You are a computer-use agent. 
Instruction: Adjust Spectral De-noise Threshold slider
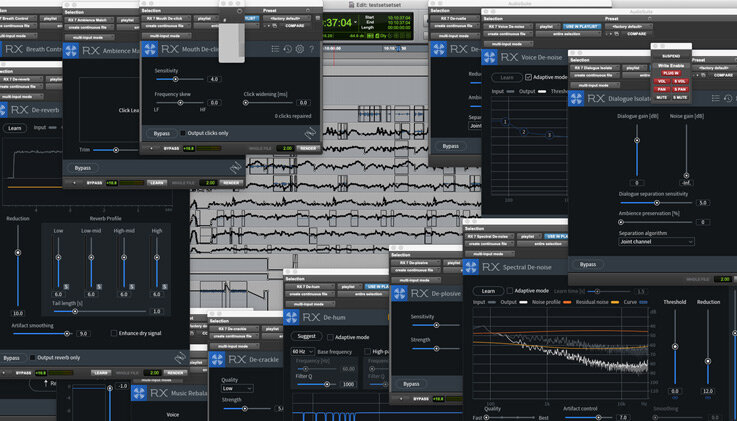pyautogui.click(x=675, y=347)
